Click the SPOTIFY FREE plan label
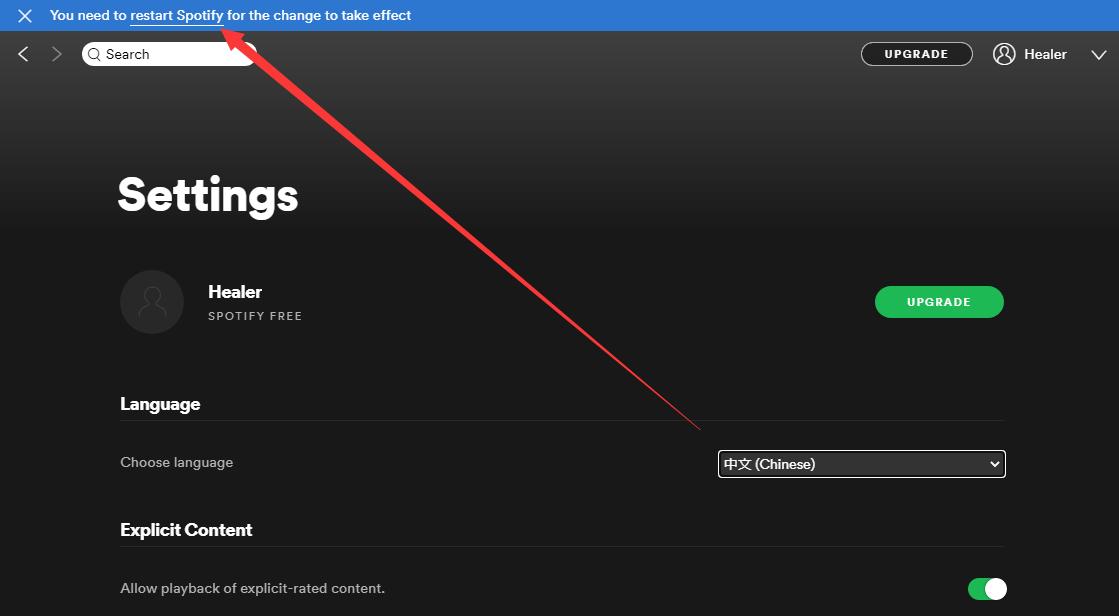Screen dimensions: 1119x616 coord(255,316)
